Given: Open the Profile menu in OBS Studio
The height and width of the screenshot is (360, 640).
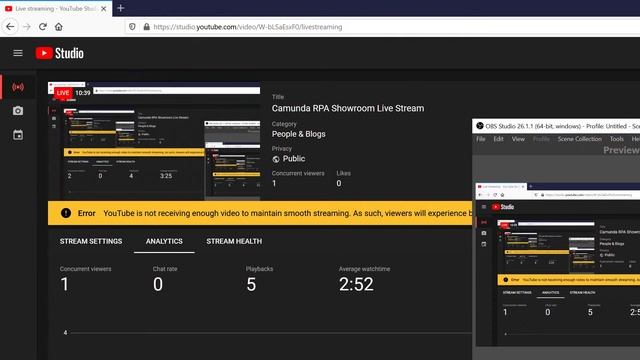Looking at the screenshot, I should pos(541,139).
